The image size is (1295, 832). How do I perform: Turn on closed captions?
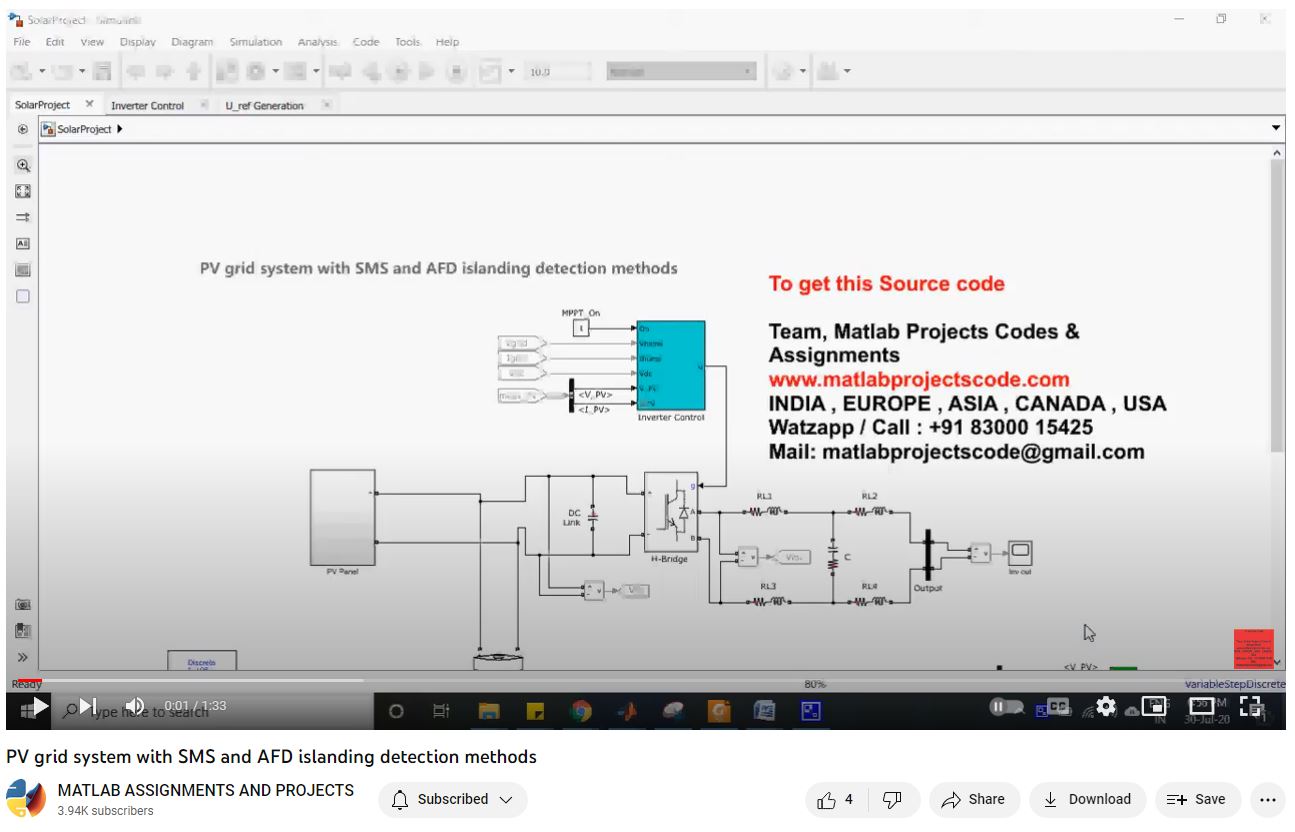coord(1057,706)
